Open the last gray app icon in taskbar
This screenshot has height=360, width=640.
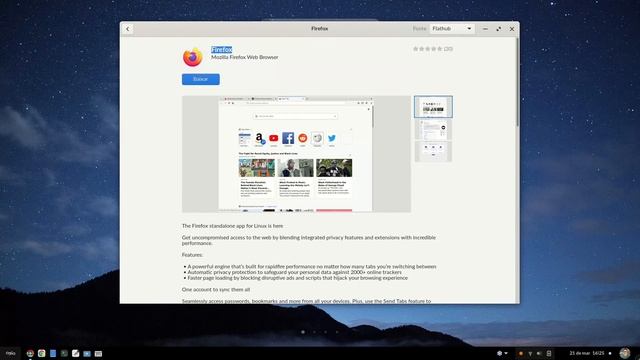click(98, 353)
